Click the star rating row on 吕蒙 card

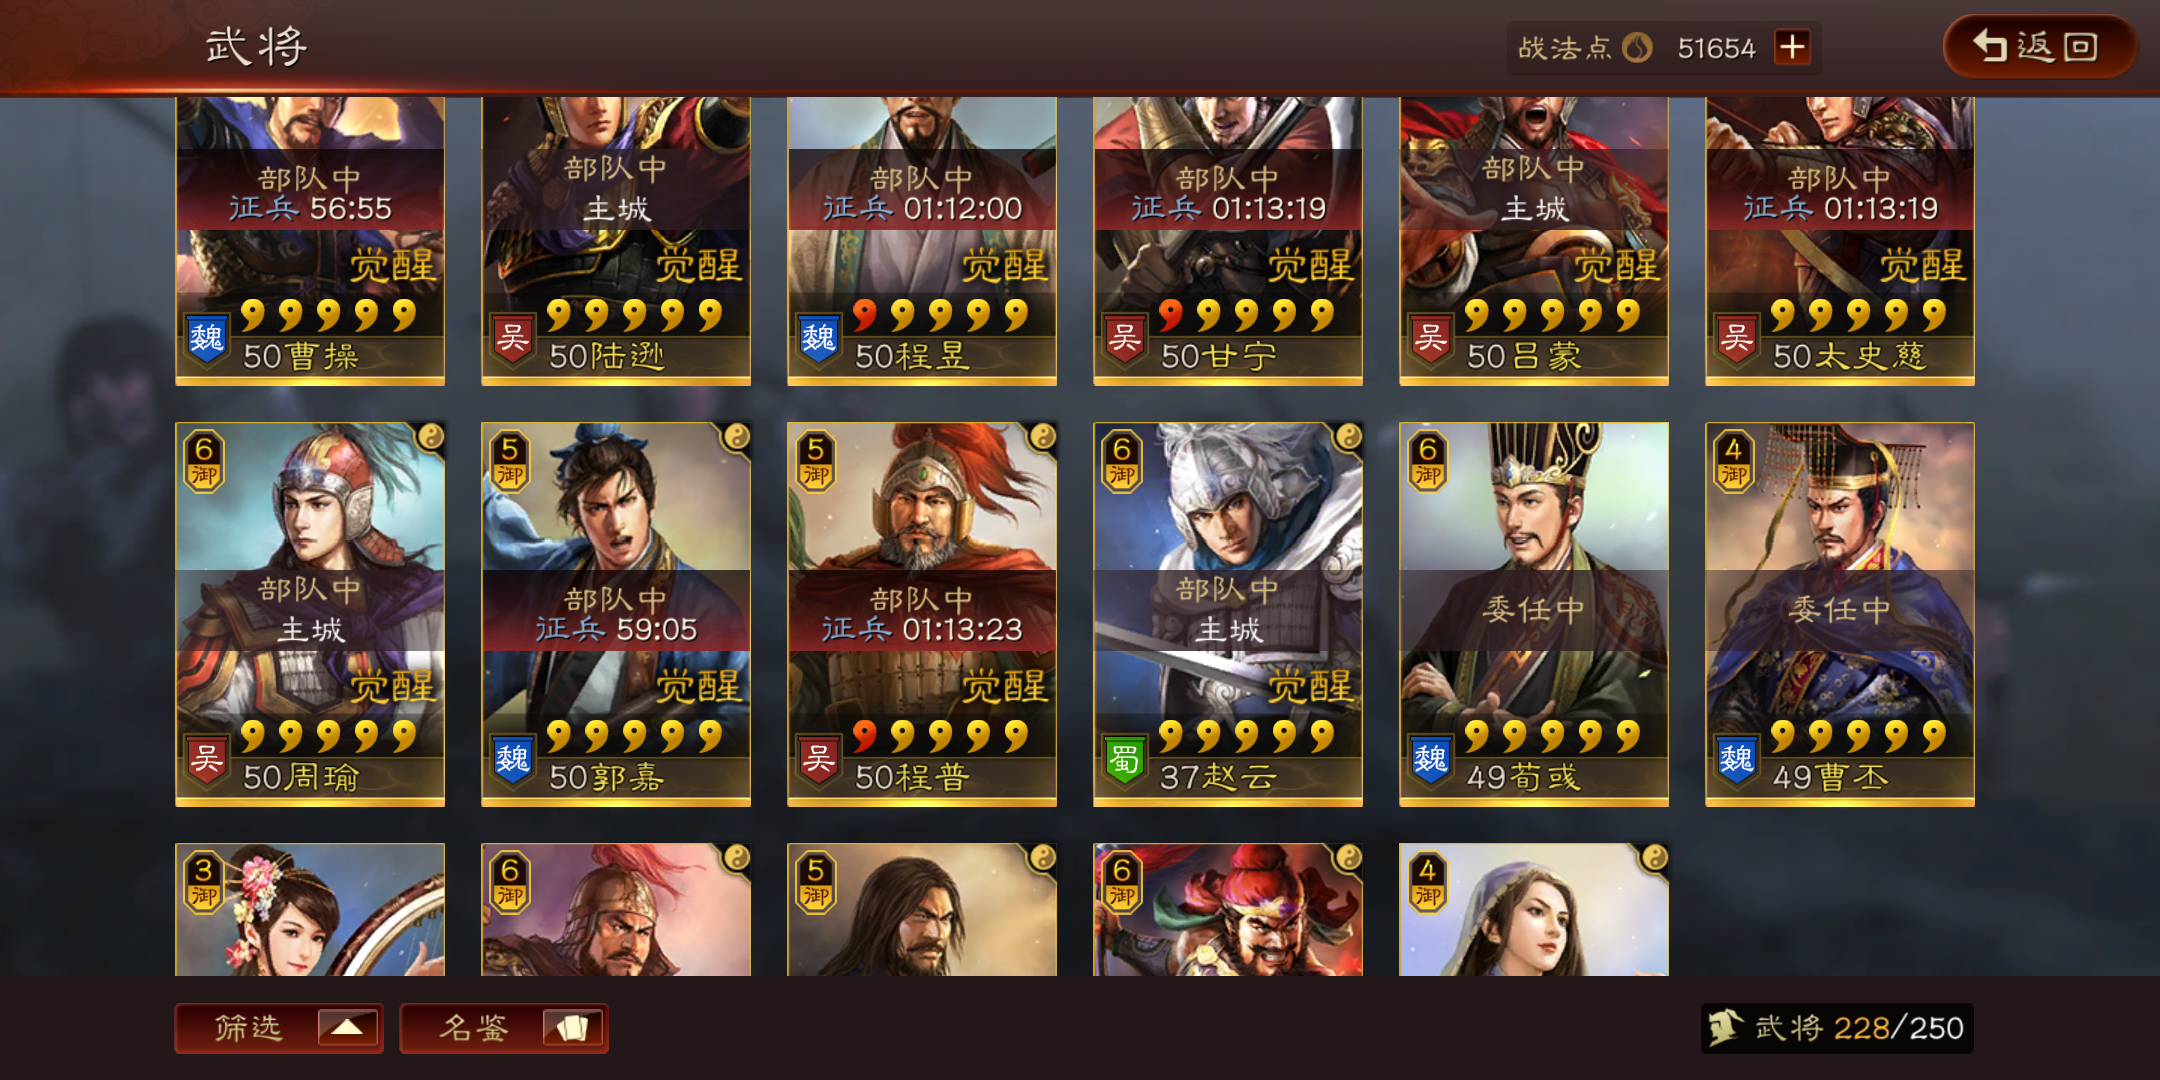(x=1552, y=315)
